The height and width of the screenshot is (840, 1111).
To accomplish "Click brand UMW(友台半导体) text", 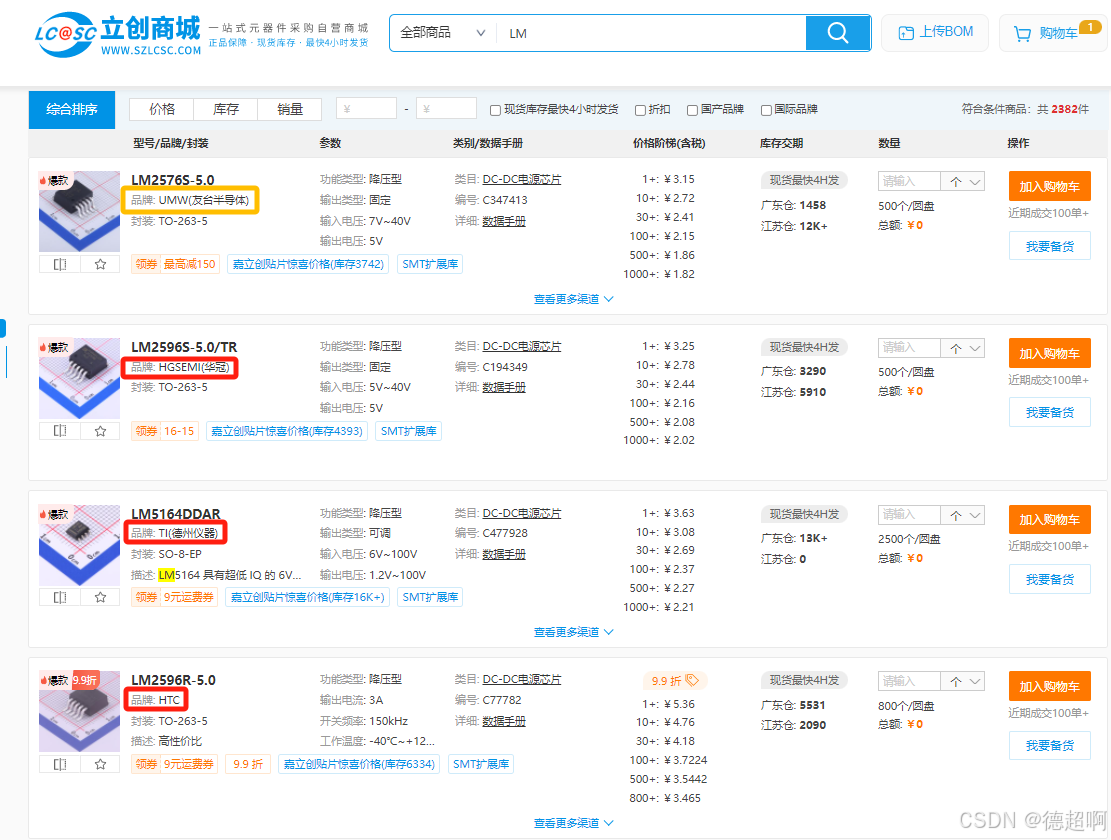I will pos(204,200).
